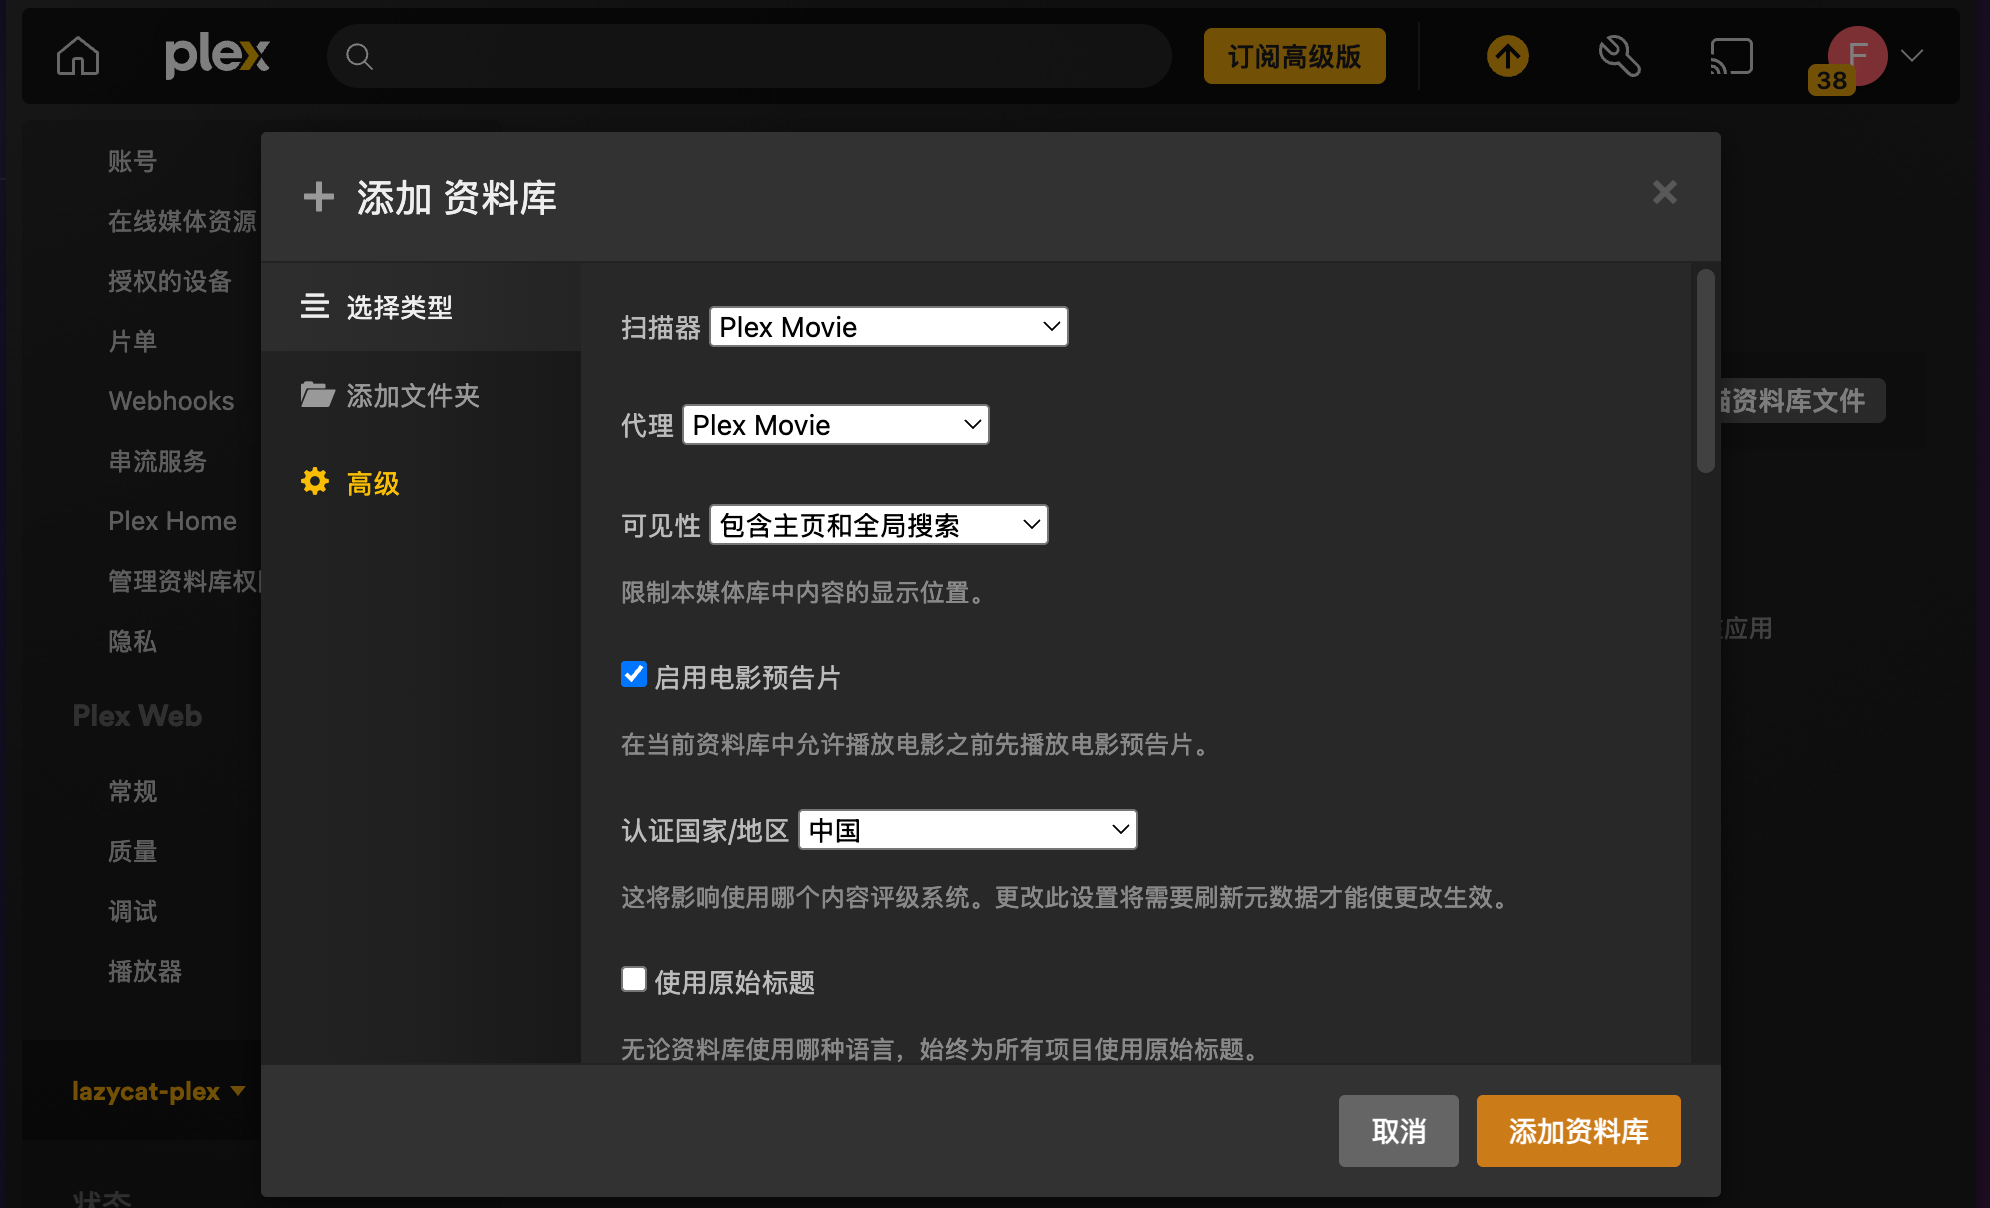1990x1208 pixels.
Task: Focus the top search input field
Action: pyautogui.click(x=749, y=56)
